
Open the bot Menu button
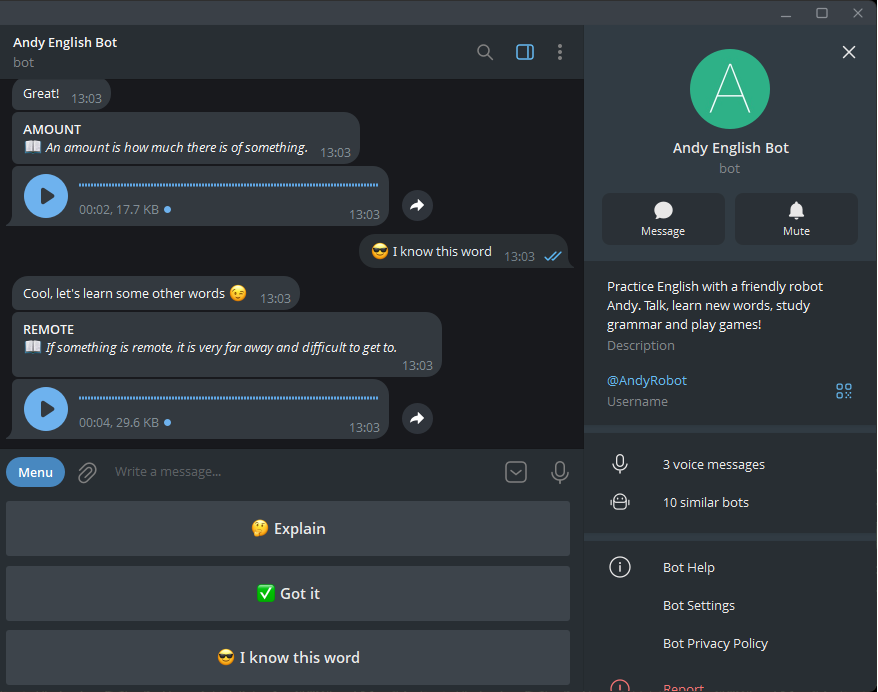point(35,472)
